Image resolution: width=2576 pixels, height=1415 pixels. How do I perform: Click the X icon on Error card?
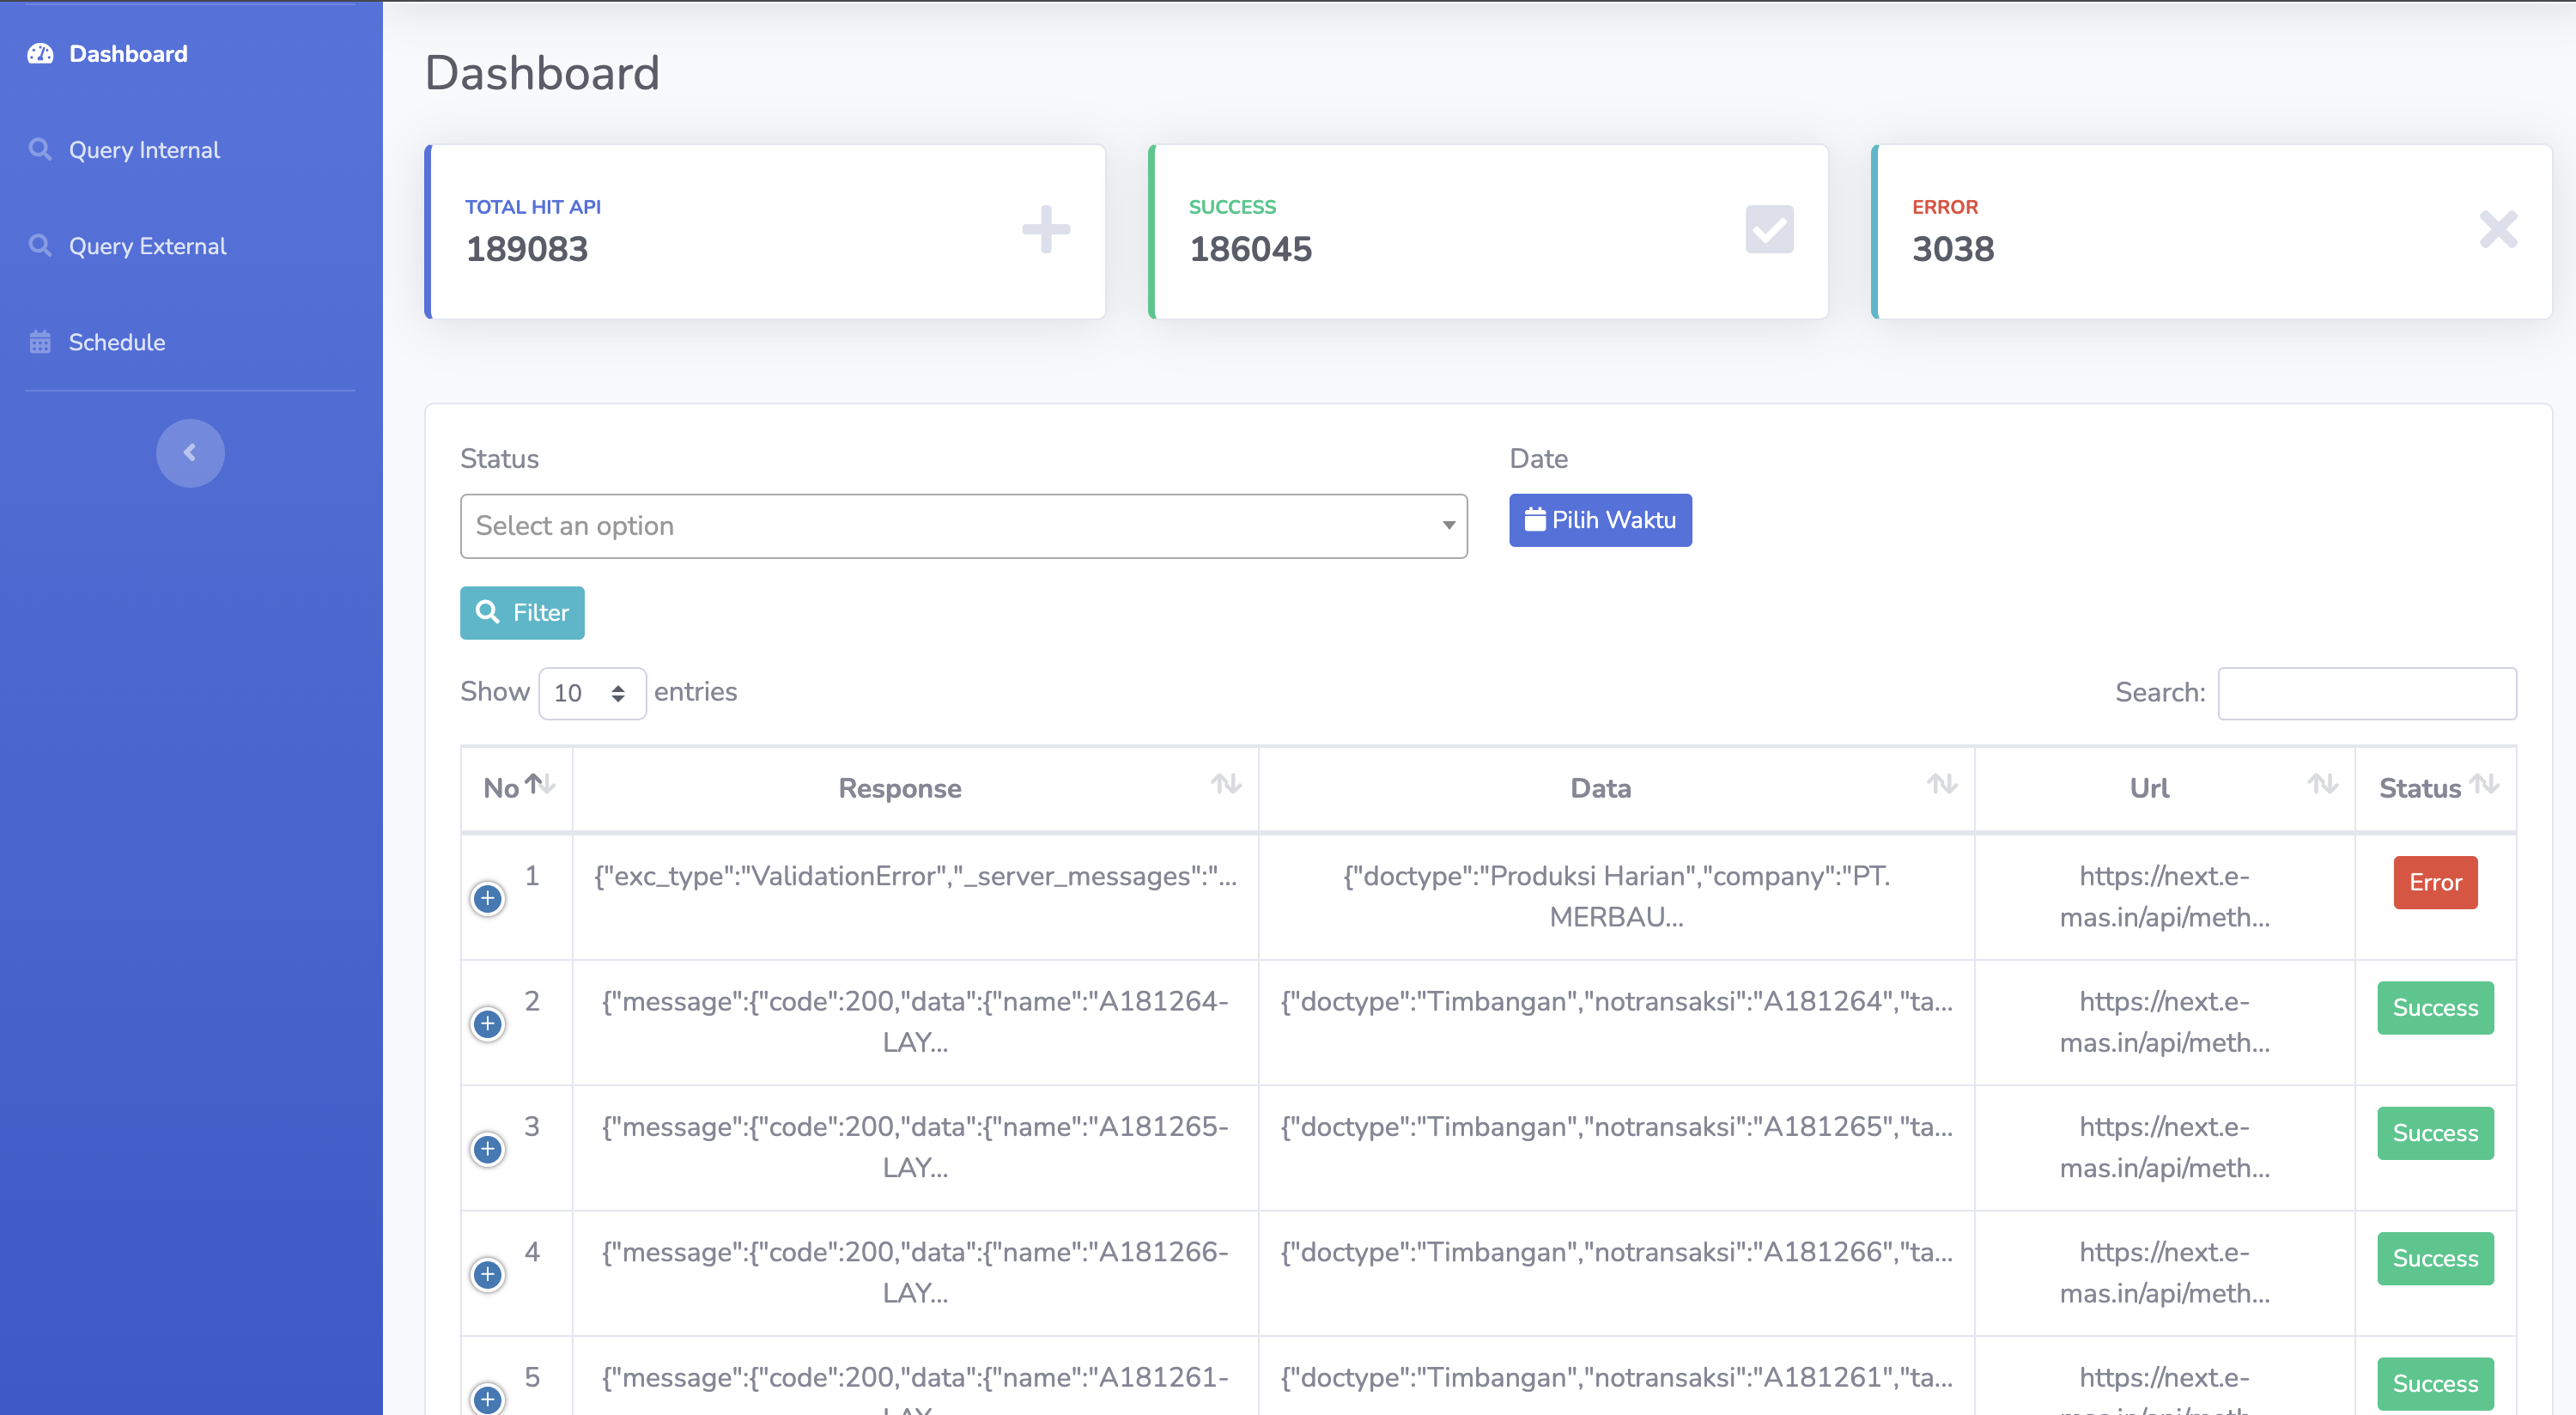[2498, 230]
